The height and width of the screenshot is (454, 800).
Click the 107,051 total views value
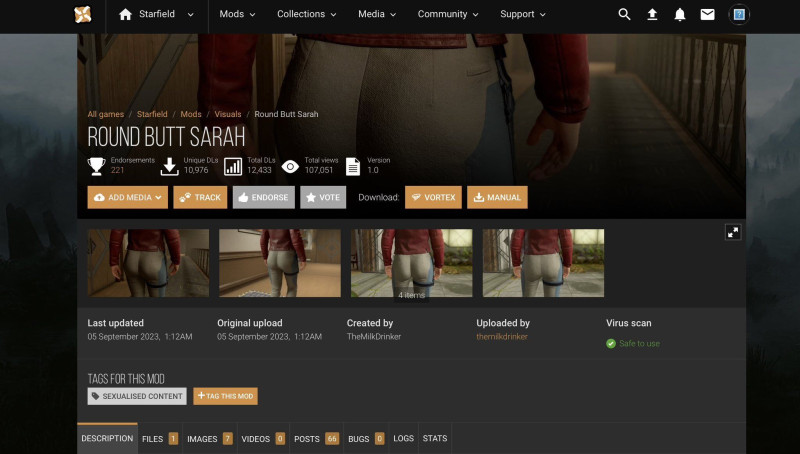pyautogui.click(x=319, y=170)
